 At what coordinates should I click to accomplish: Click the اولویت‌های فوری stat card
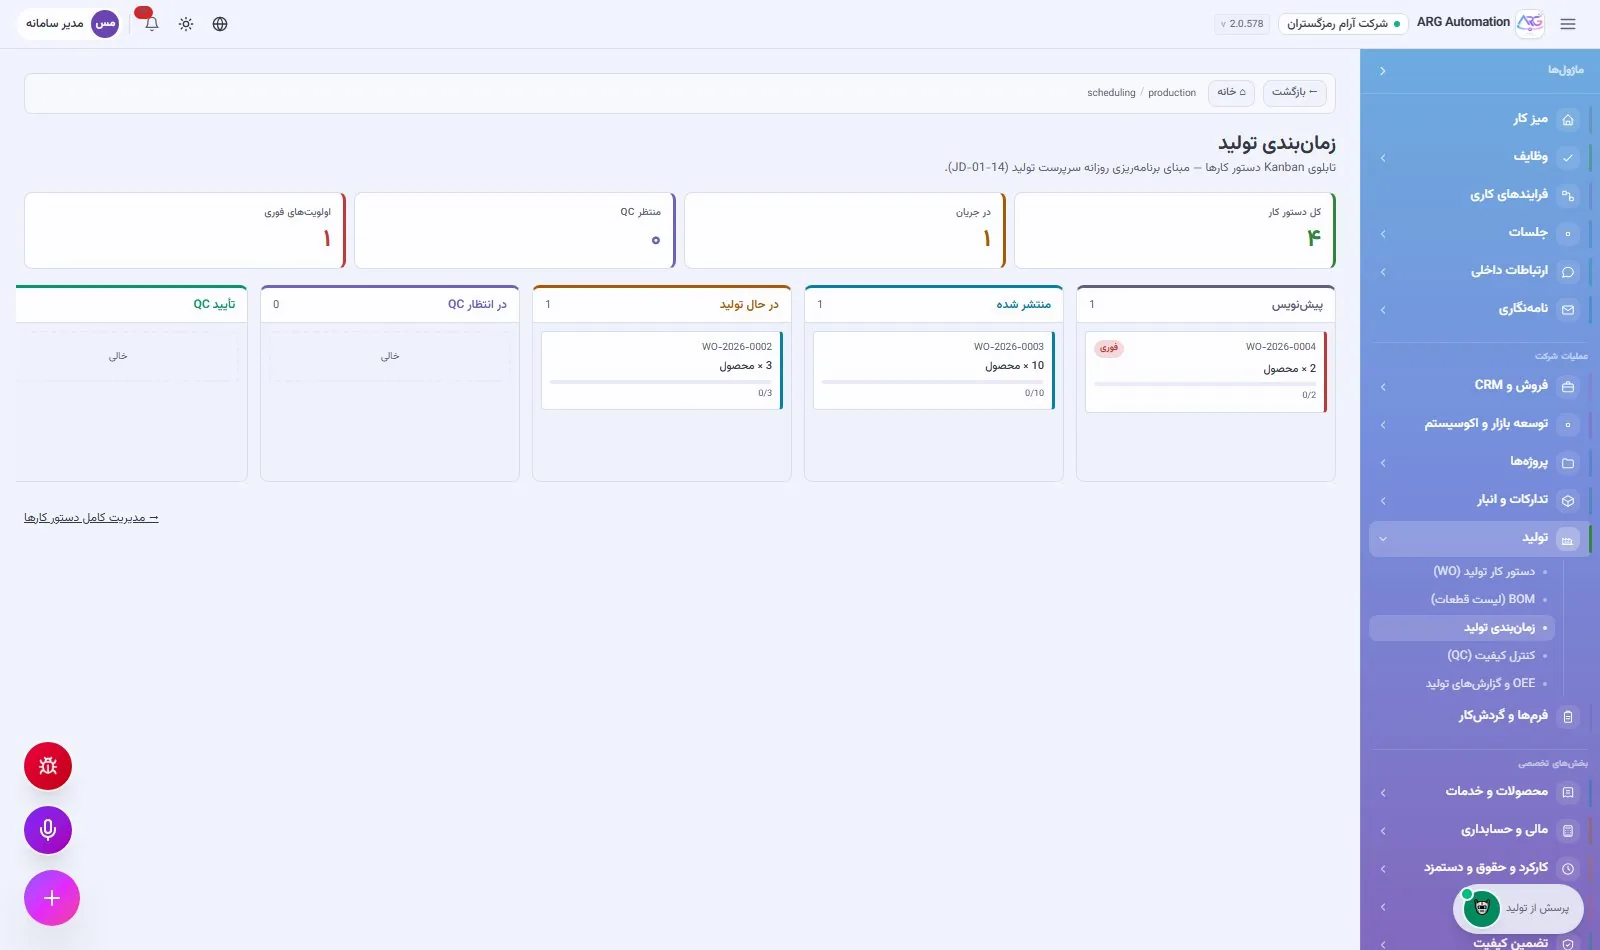[x=185, y=231]
